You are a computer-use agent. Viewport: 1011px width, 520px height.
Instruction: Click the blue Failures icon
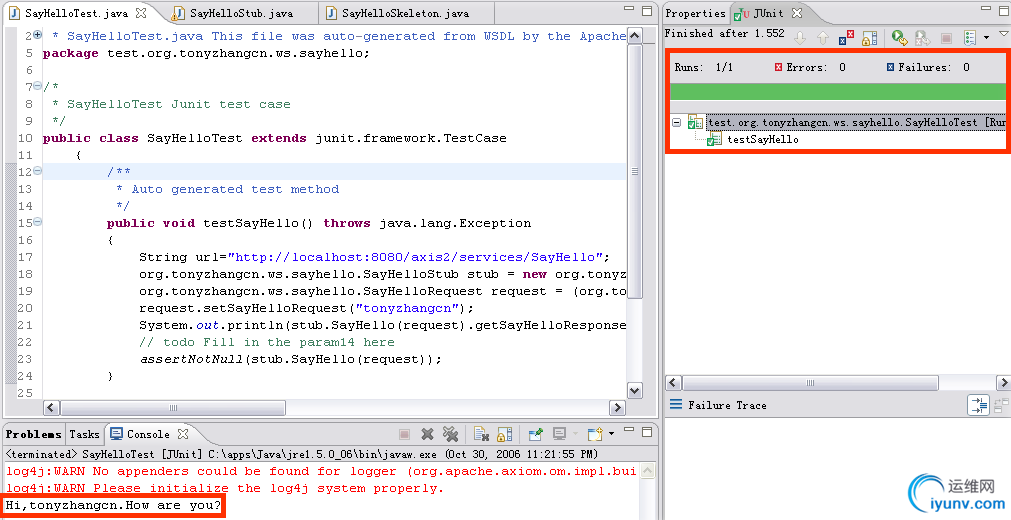click(x=890, y=67)
